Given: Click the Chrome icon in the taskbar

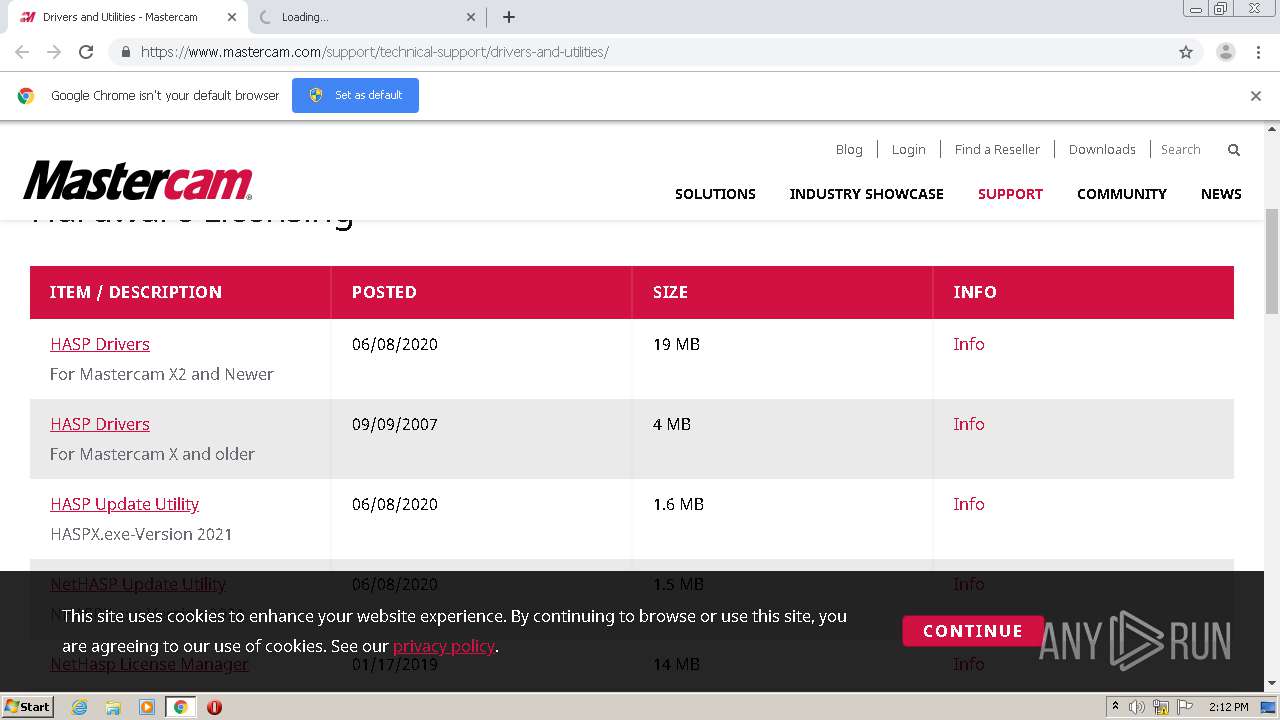Looking at the screenshot, I should click(180, 707).
